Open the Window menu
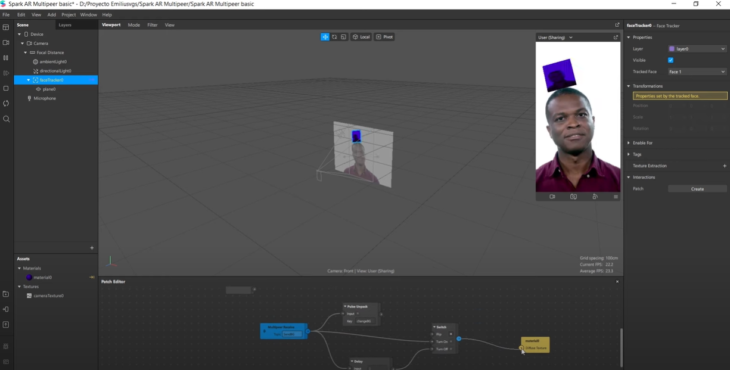The height and width of the screenshot is (370, 730). [88, 15]
